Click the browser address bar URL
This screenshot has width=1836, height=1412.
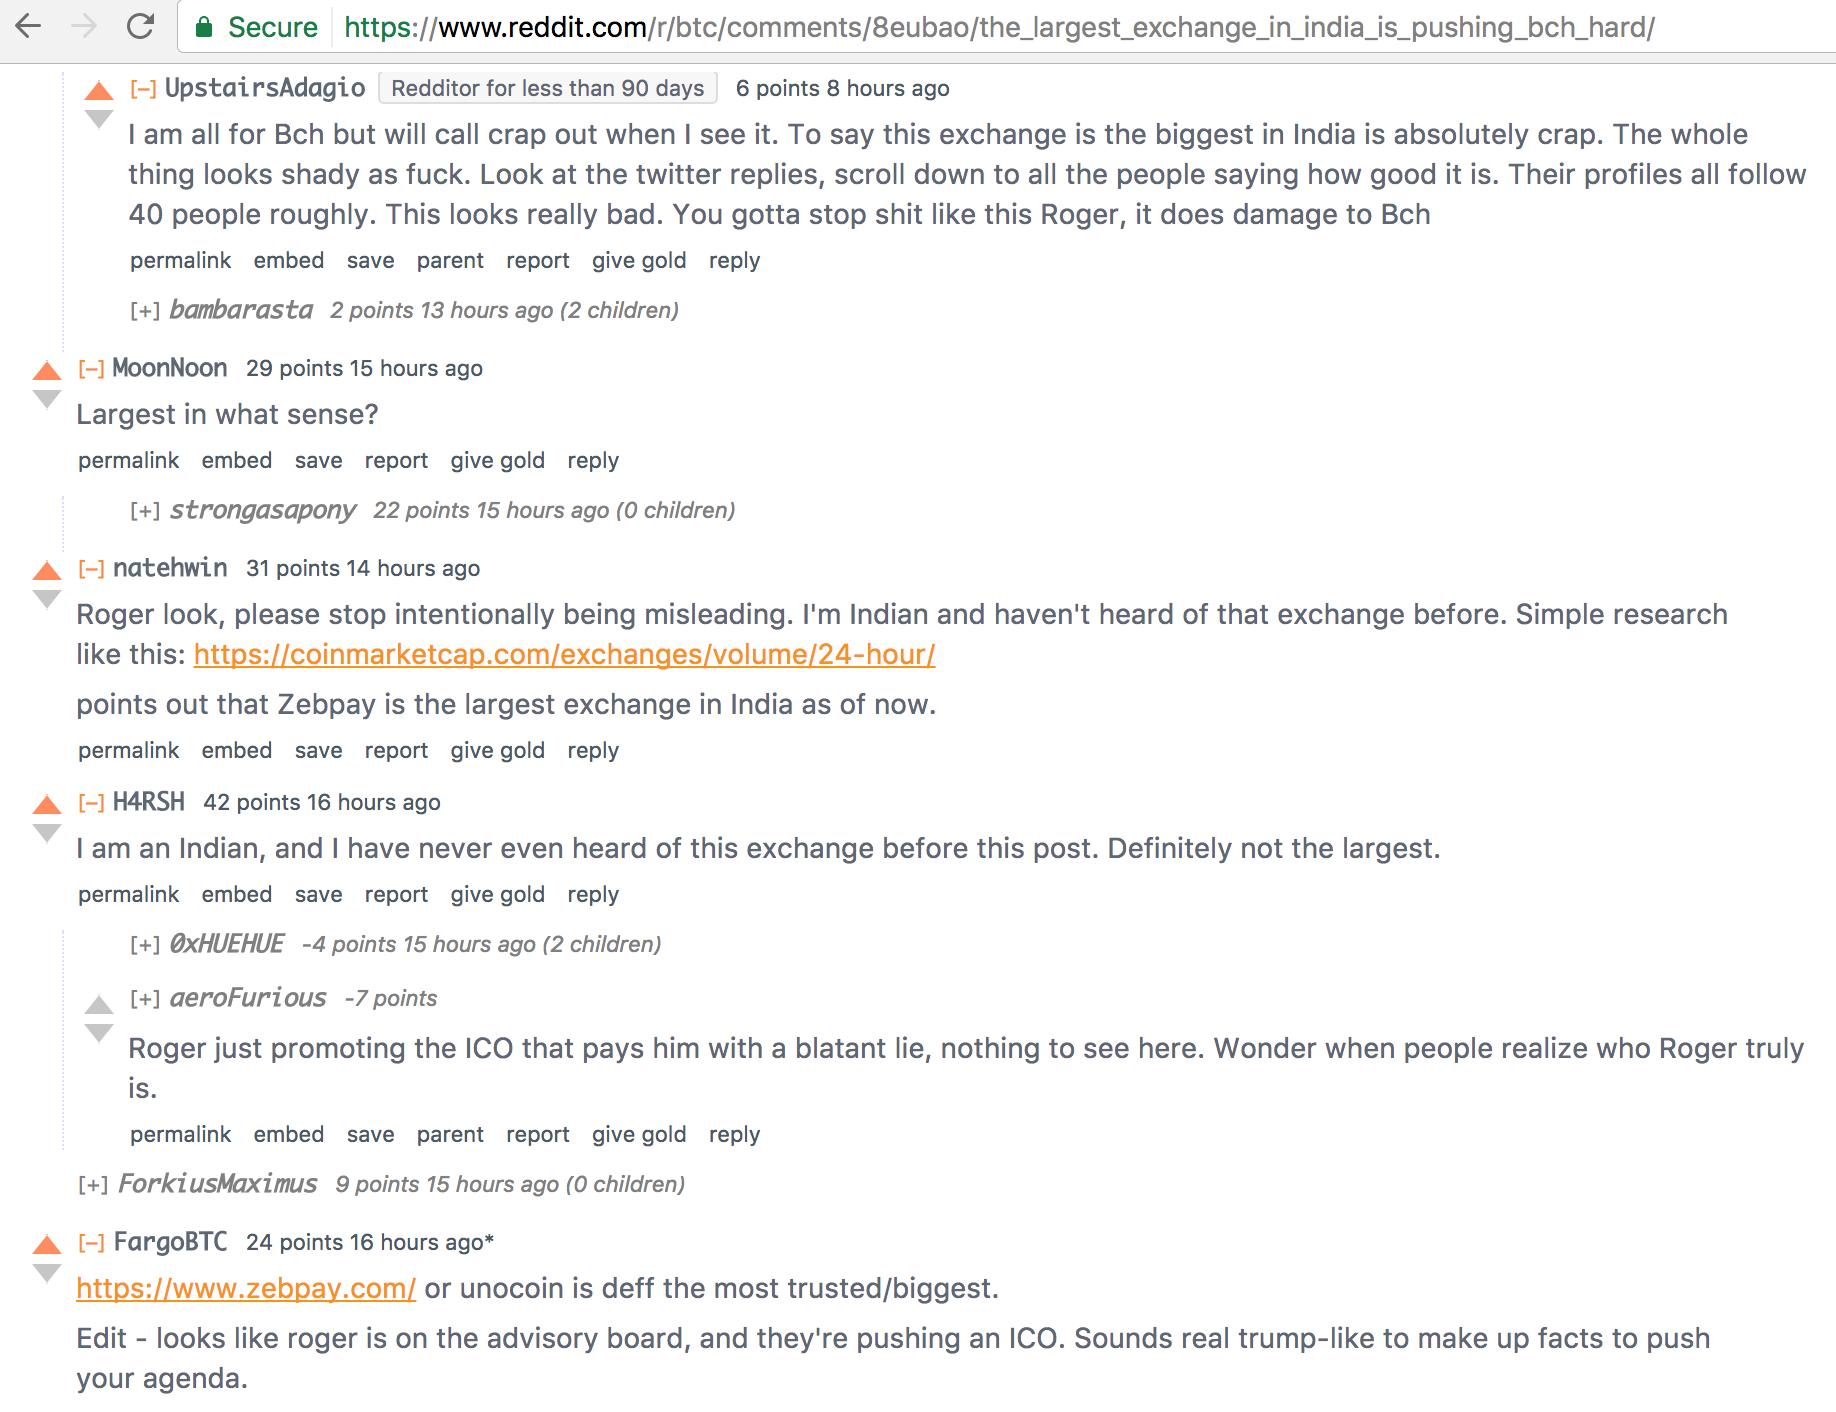pyautogui.click(x=999, y=27)
